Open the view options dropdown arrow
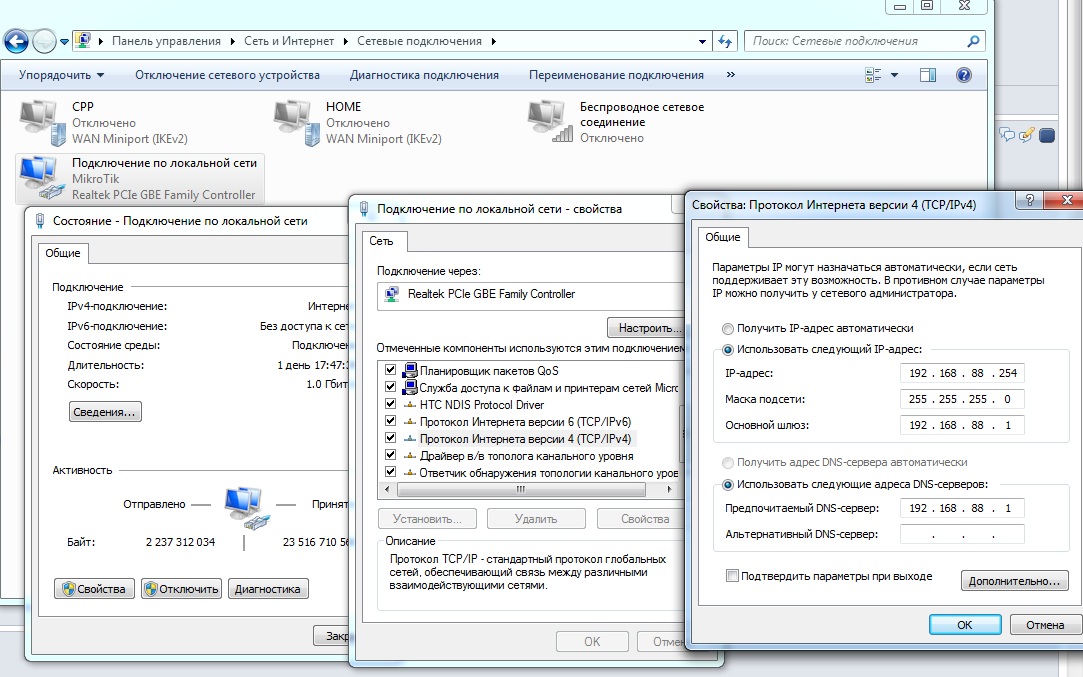This screenshot has width=1083, height=677. click(x=894, y=75)
